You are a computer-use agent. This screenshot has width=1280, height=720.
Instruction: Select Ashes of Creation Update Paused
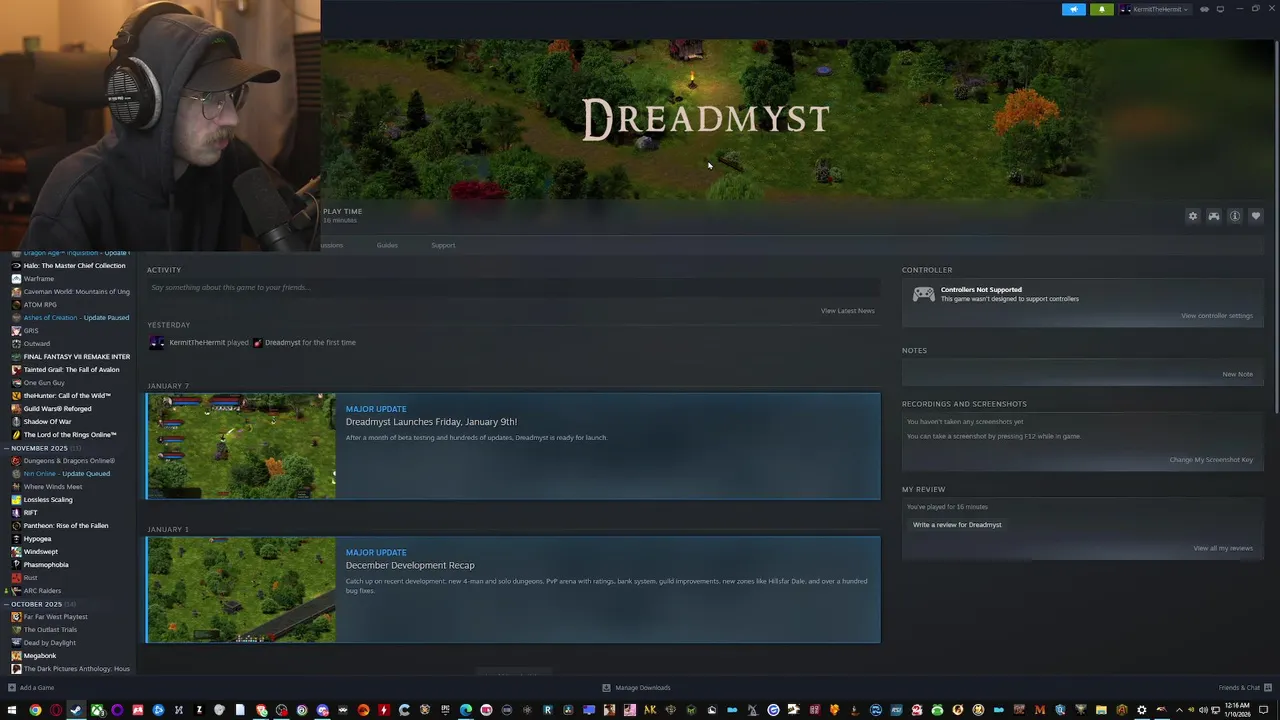(x=76, y=317)
